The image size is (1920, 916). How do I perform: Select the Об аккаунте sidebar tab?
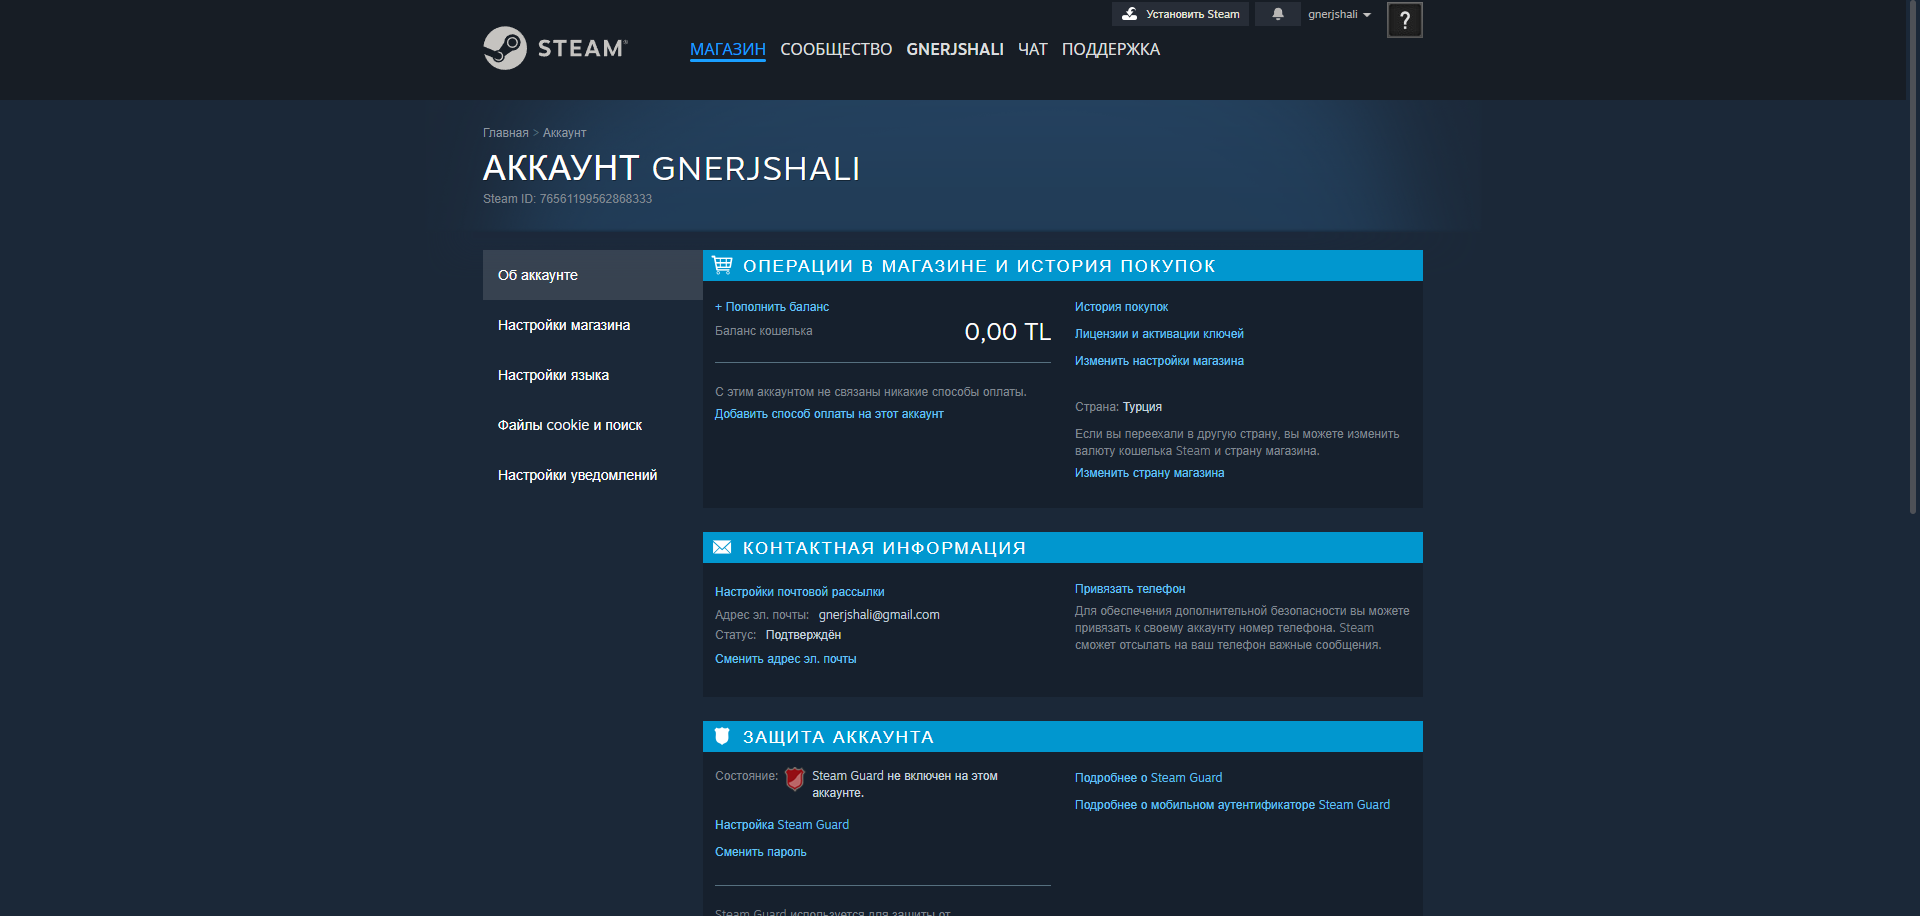(x=593, y=275)
